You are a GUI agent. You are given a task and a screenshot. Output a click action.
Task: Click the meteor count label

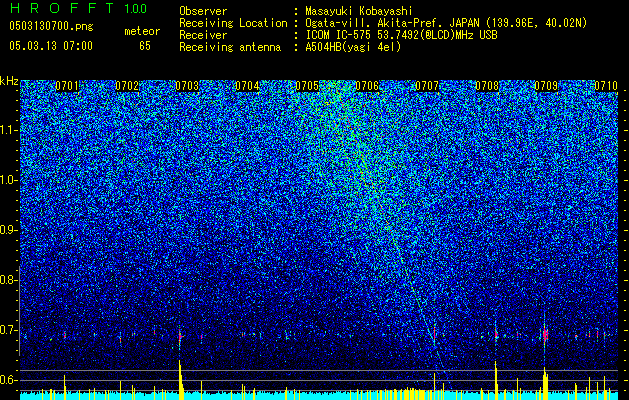[142, 31]
